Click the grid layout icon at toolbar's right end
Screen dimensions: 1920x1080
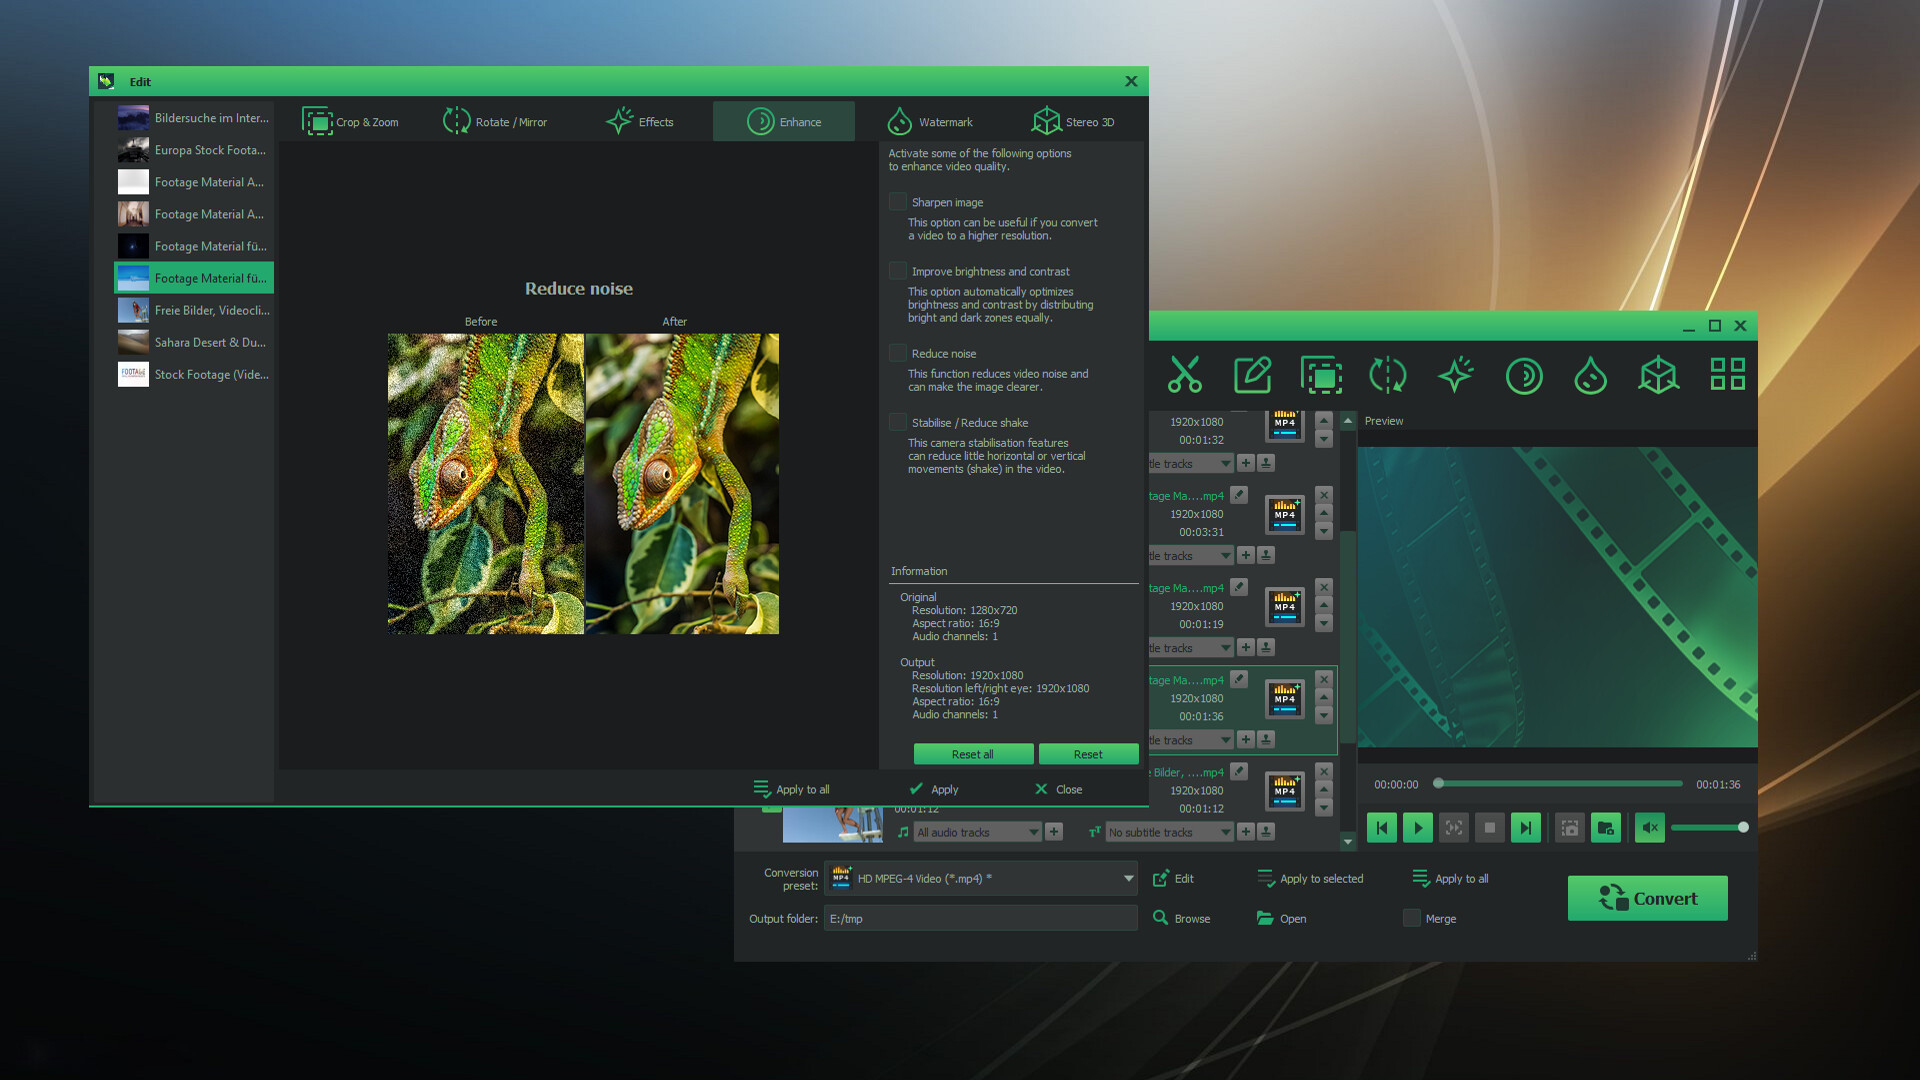[1726, 375]
